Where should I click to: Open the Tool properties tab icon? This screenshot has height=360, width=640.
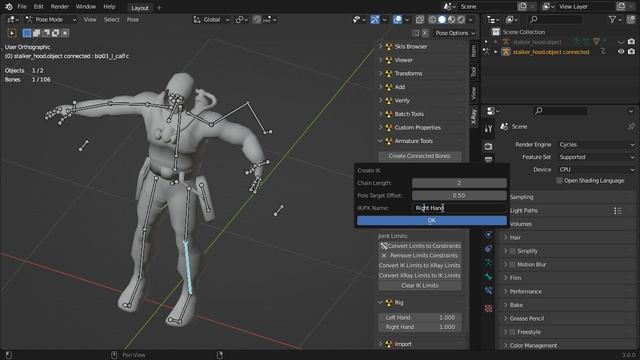[x=489, y=129]
